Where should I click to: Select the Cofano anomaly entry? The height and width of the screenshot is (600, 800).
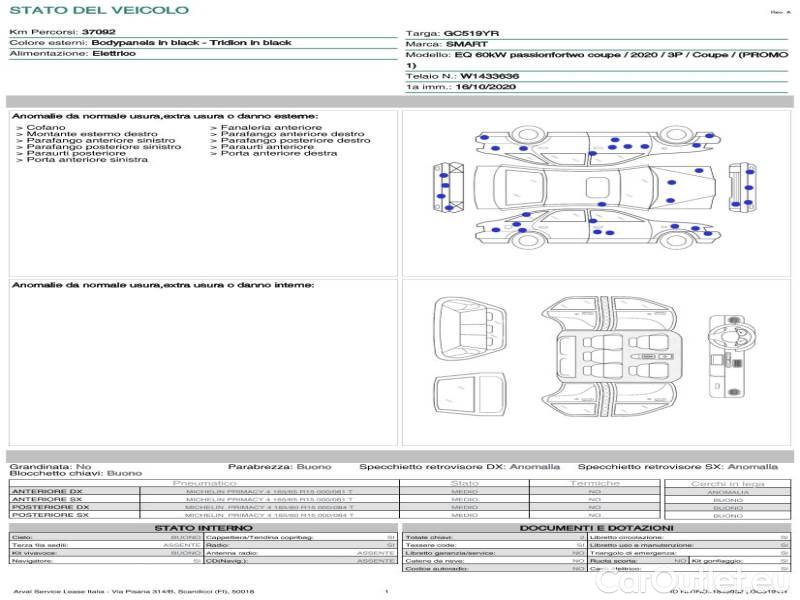click(46, 128)
